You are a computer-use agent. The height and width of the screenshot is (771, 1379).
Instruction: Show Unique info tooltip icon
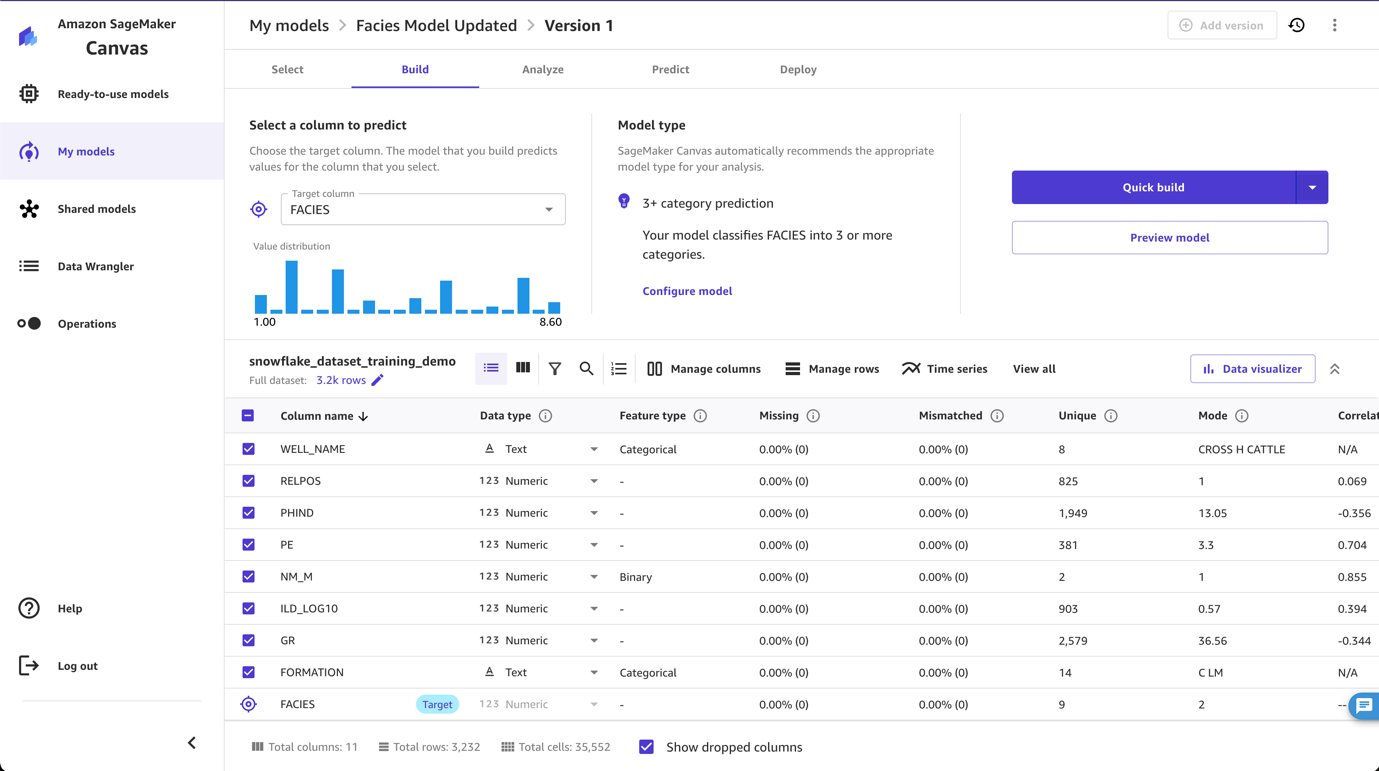click(x=1111, y=416)
